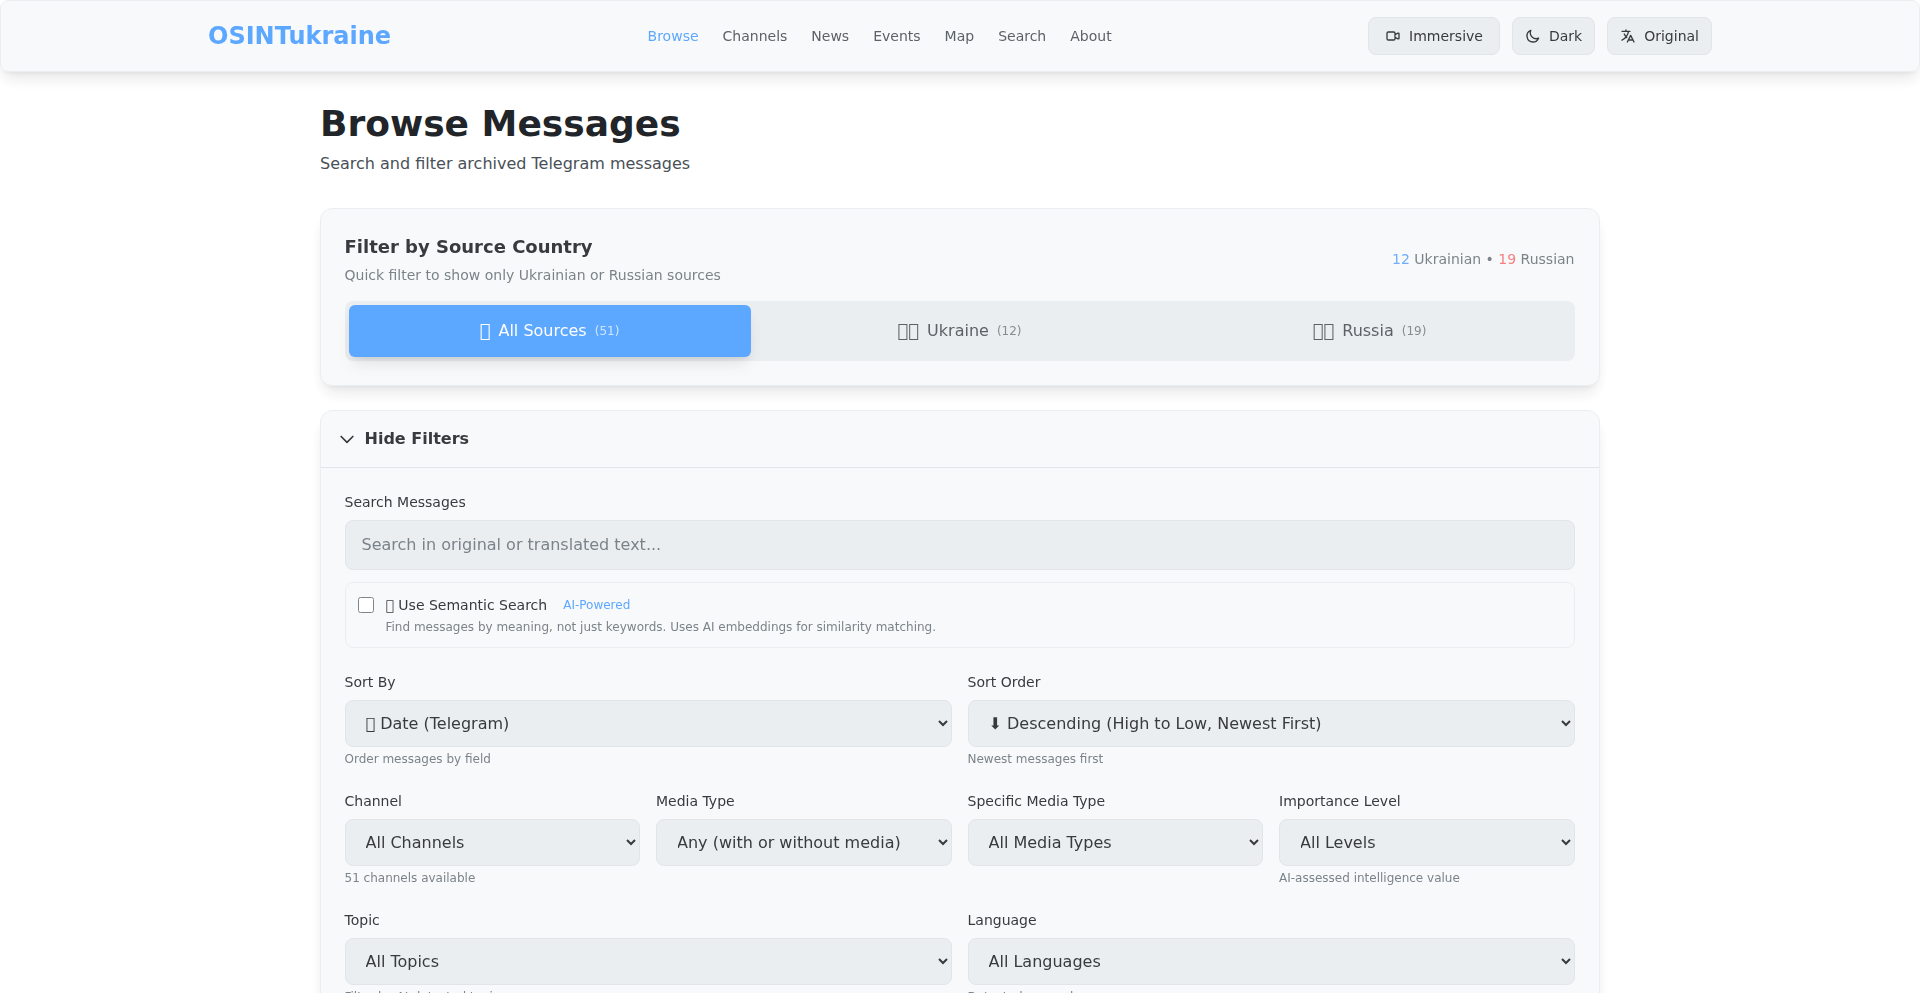Click the AI-Powered link
1920x993 pixels.
[596, 605]
